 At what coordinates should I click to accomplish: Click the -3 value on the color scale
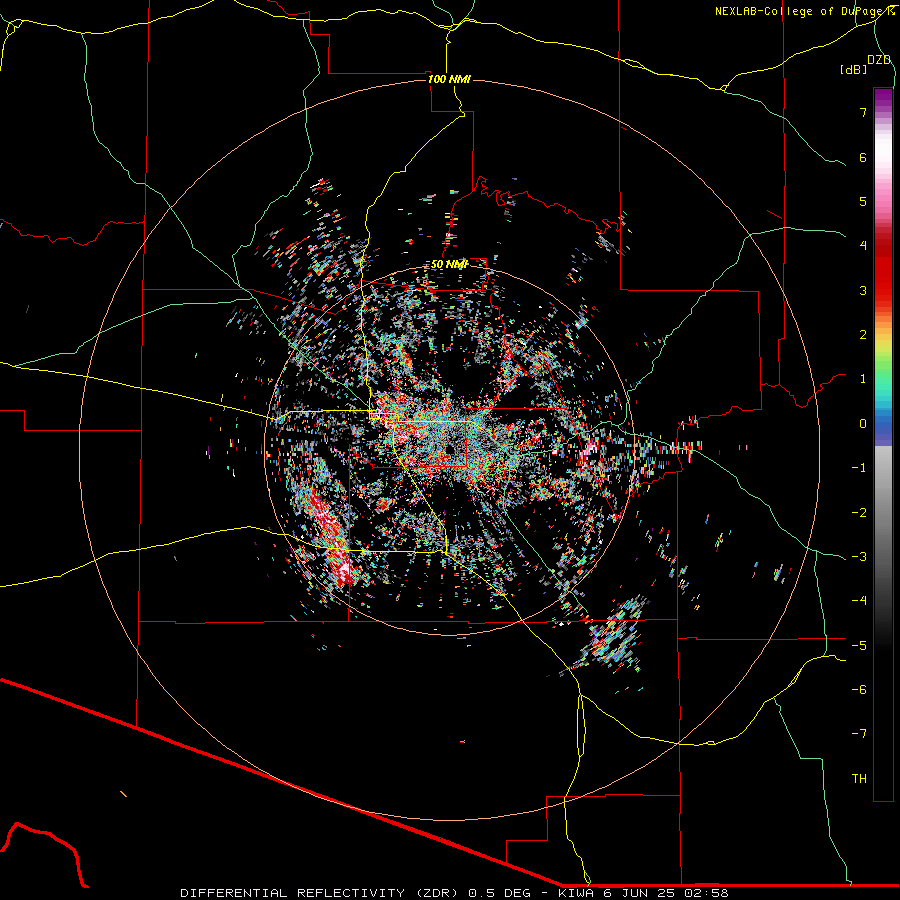coord(859,557)
